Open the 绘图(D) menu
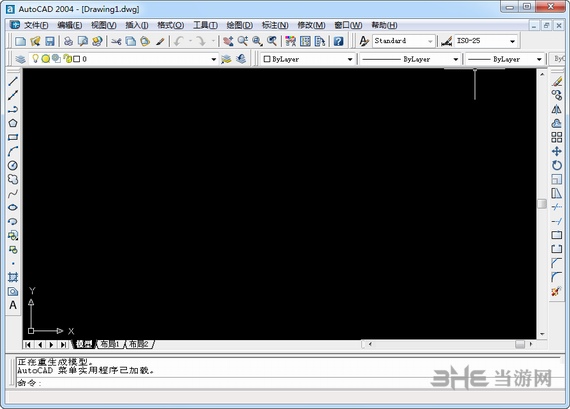This screenshot has width=570, height=409. pos(240,25)
